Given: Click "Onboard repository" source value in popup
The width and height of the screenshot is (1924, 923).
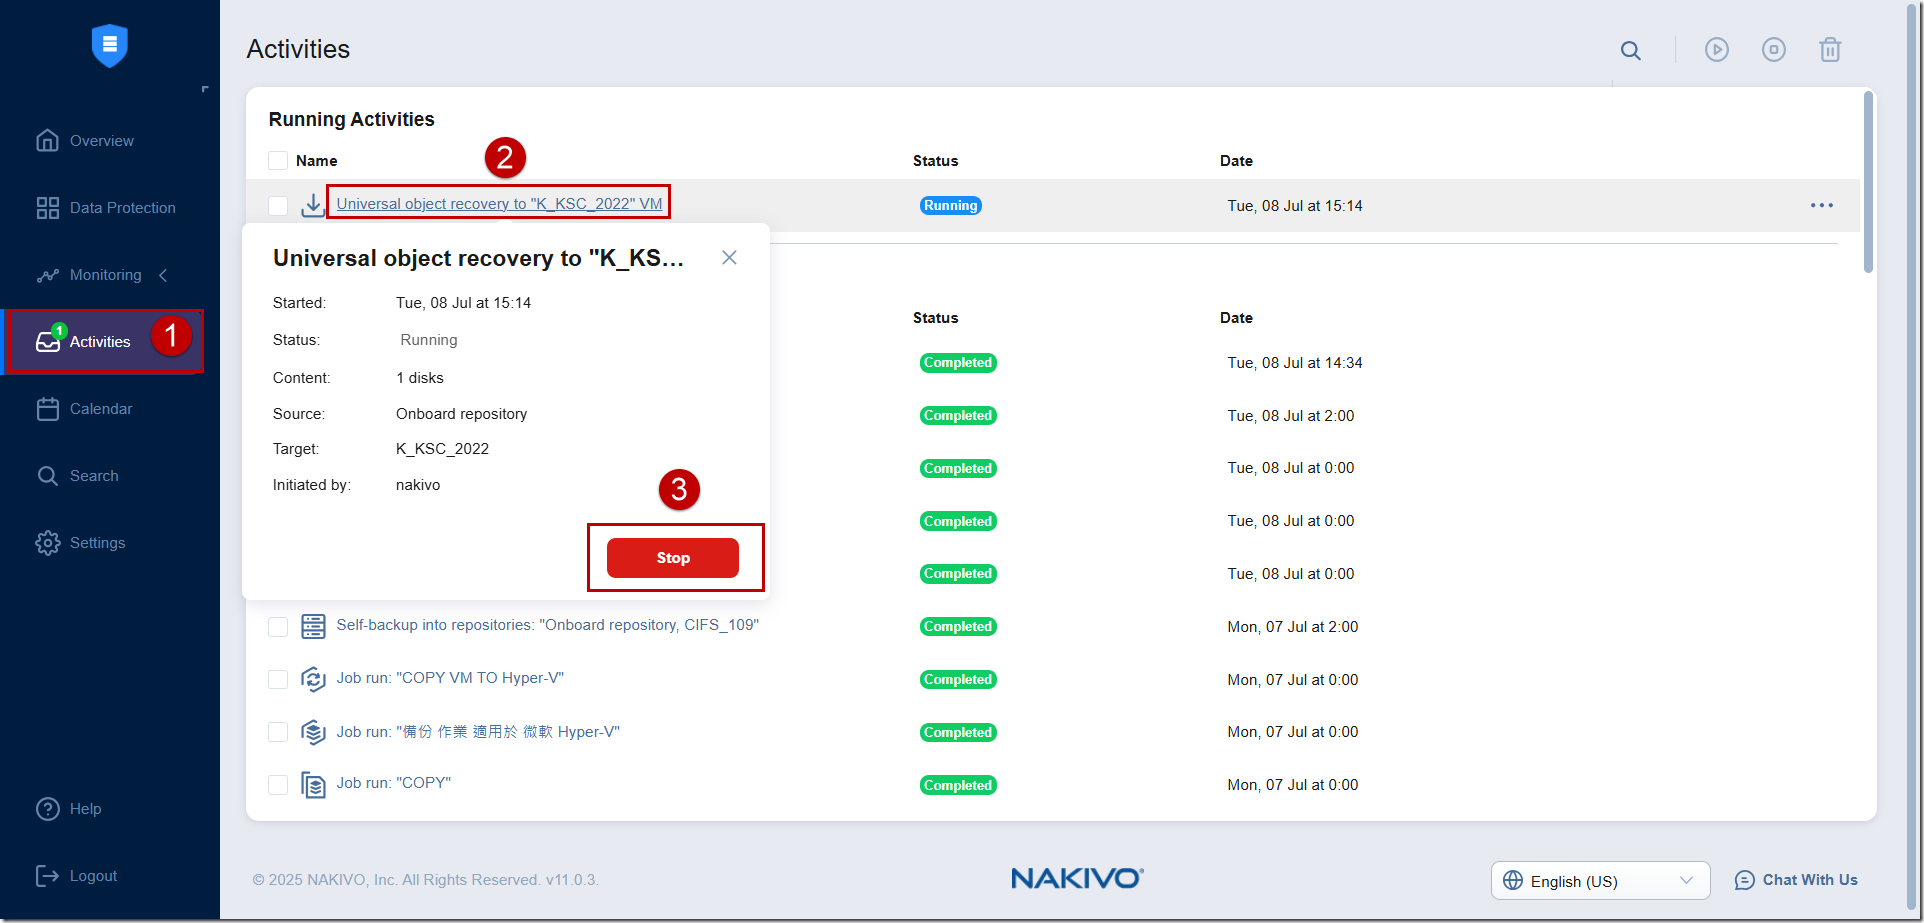Looking at the screenshot, I should point(461,414).
